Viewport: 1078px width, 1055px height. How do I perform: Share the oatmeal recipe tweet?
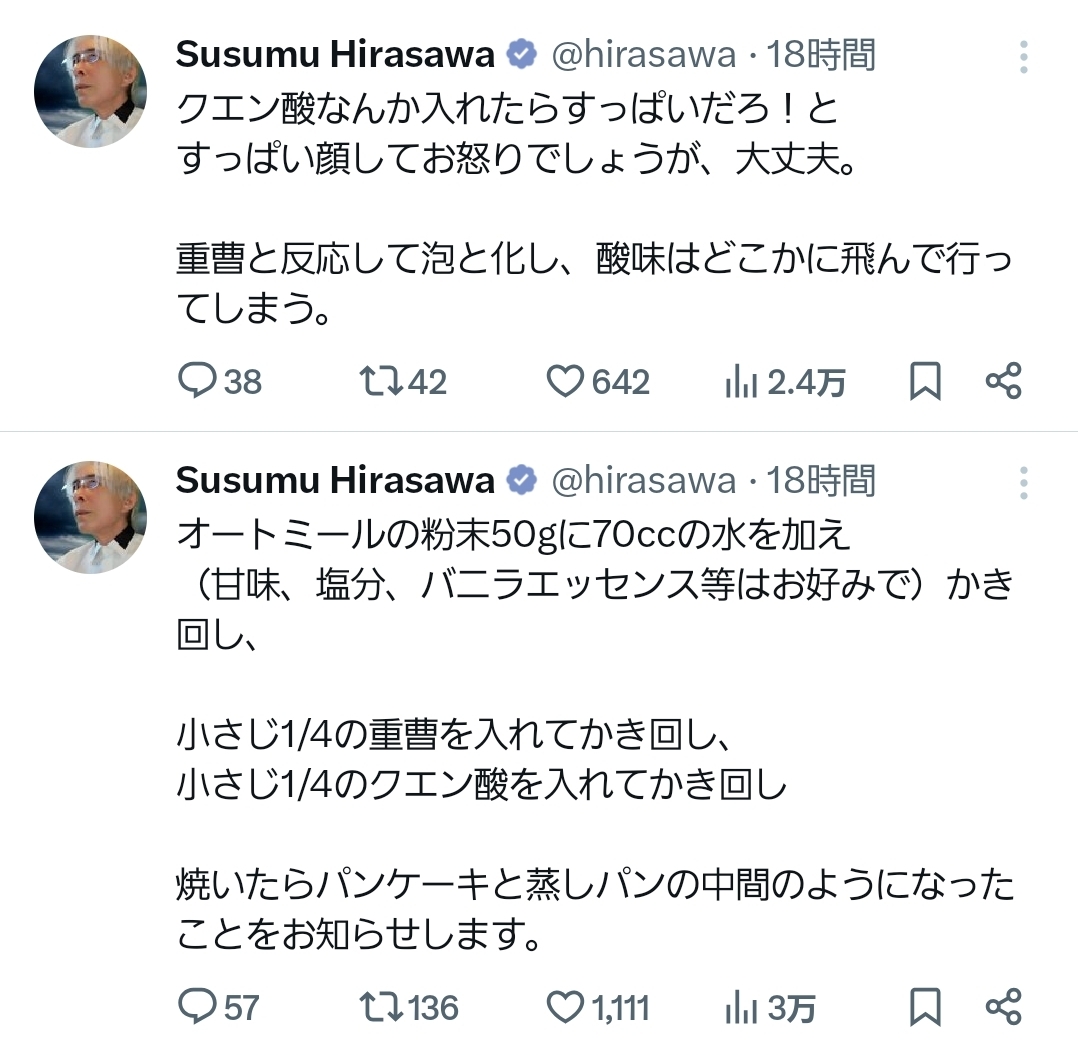[x=1003, y=1007]
